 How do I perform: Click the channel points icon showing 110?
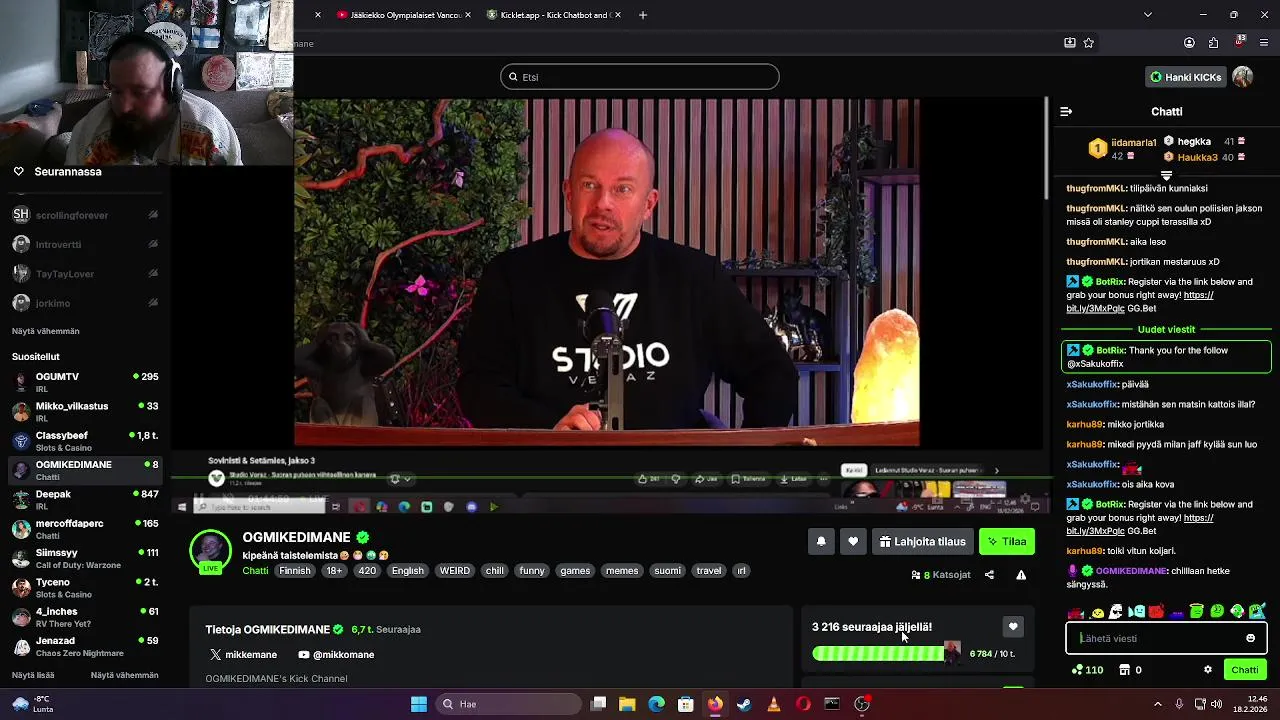click(x=1087, y=670)
